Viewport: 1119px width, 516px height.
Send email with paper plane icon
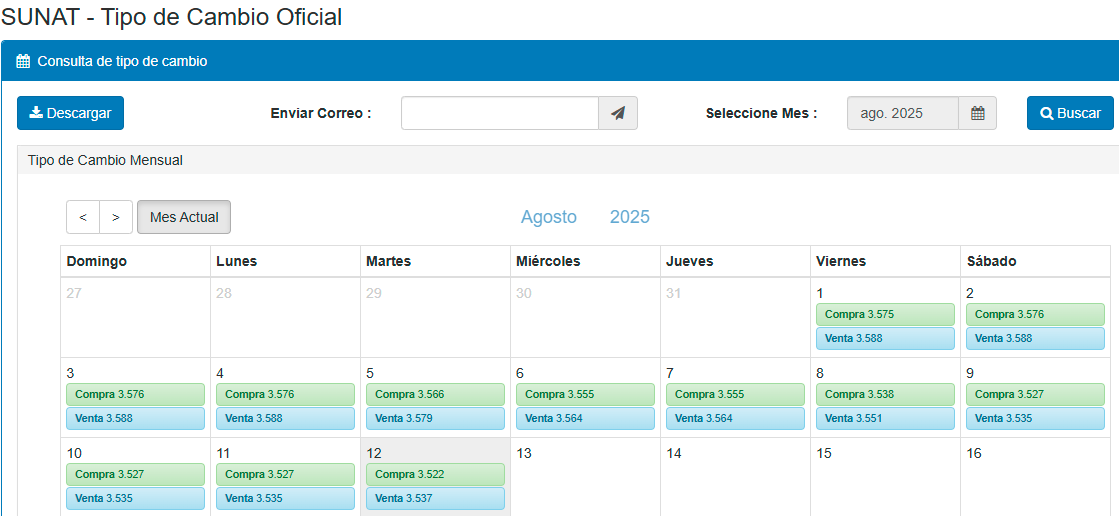[x=618, y=113]
